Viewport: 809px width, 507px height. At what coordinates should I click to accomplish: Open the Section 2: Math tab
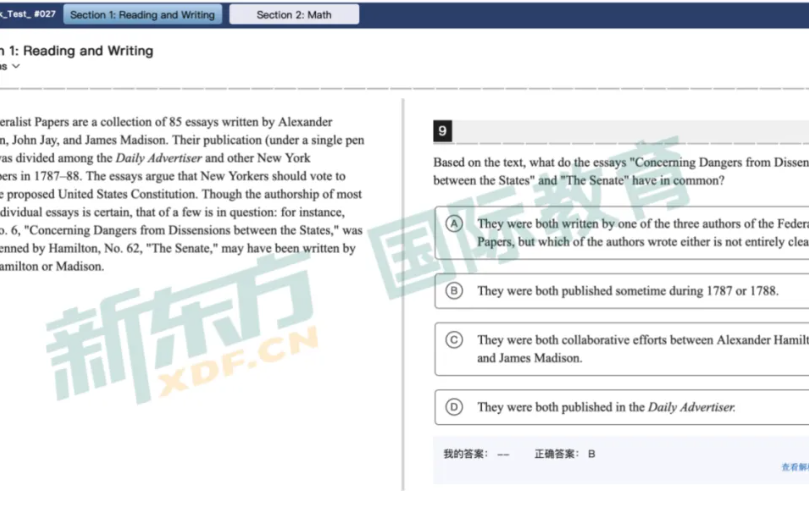293,15
